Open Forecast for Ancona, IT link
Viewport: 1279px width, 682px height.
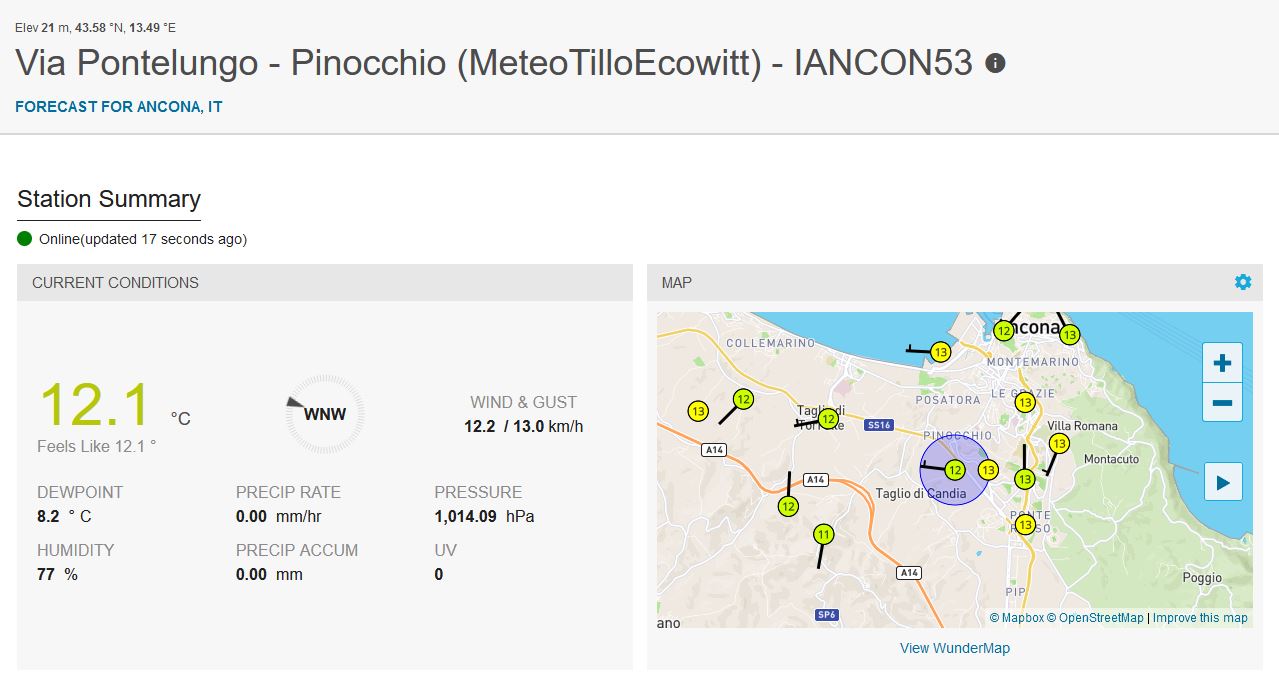[118, 106]
